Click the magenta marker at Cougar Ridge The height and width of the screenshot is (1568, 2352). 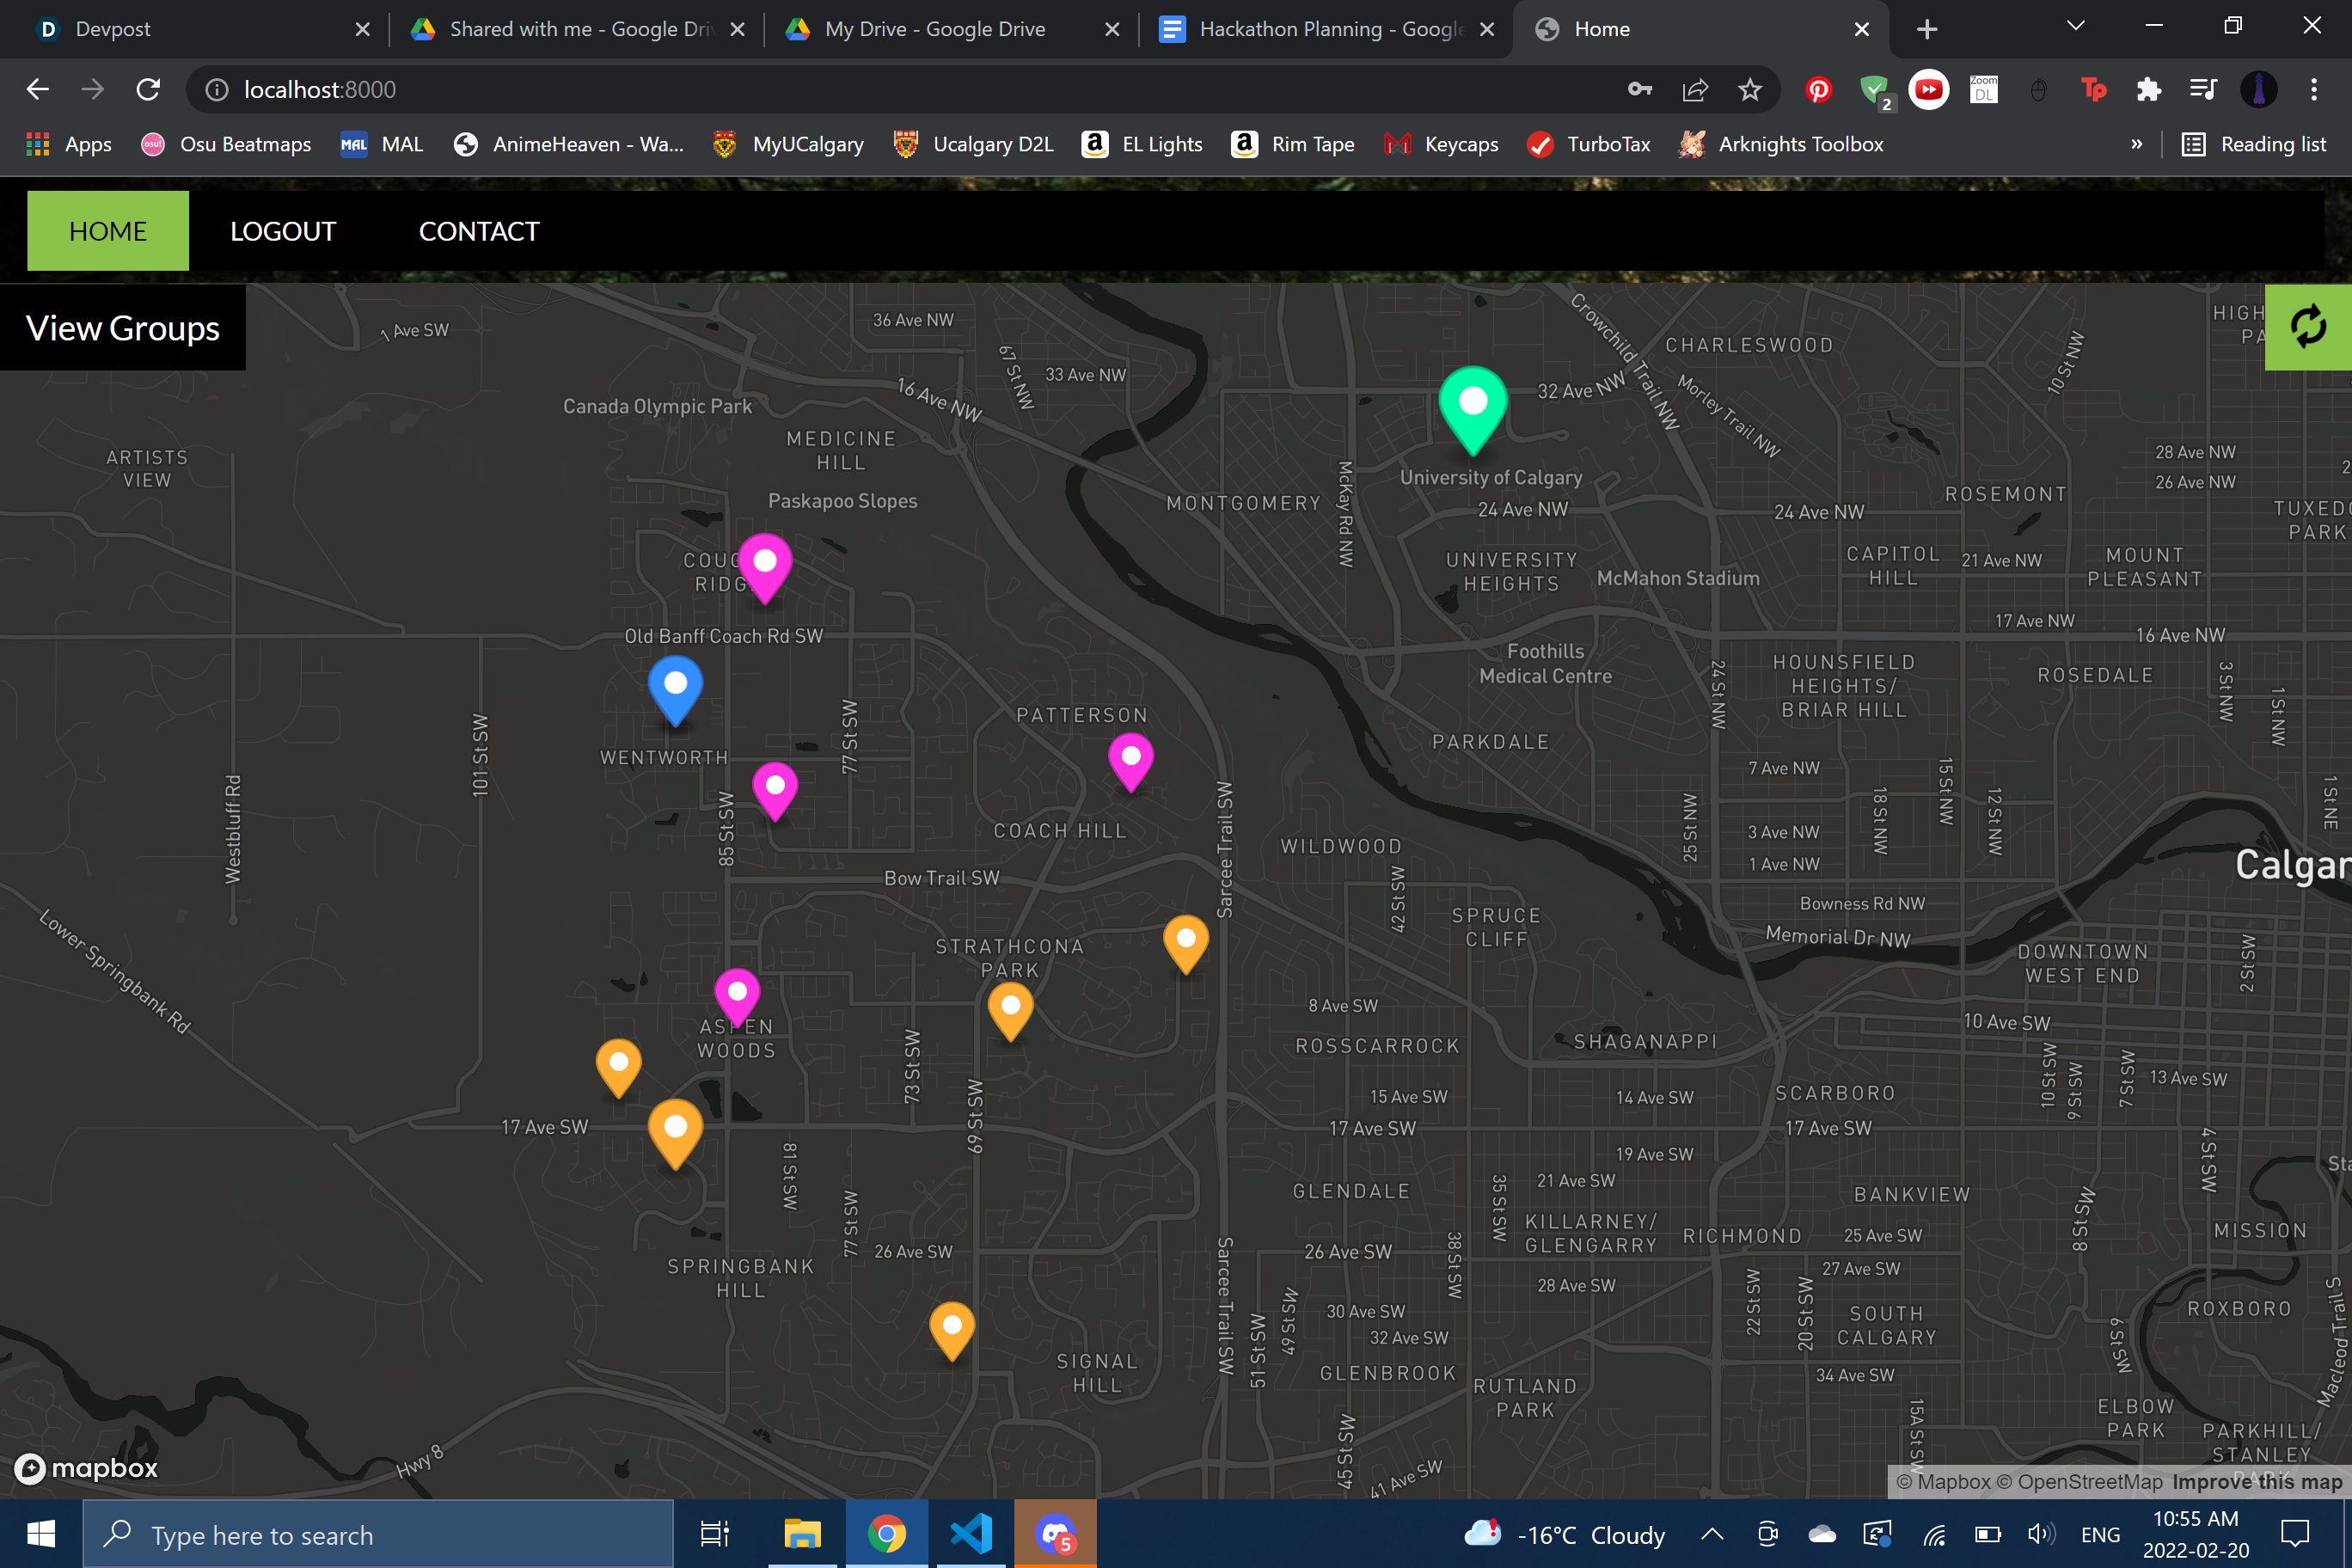pos(765,564)
